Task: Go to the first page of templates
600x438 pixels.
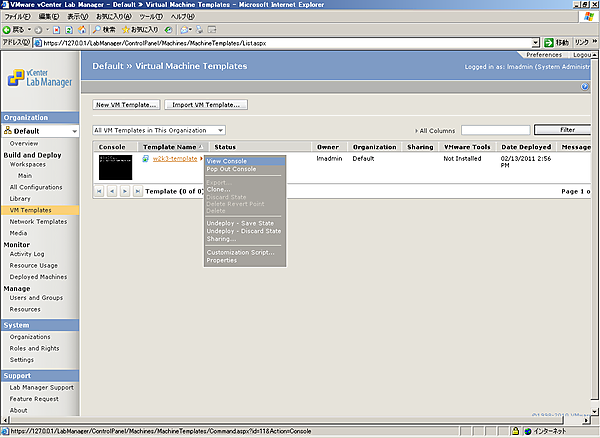Action: pyautogui.click(x=99, y=190)
